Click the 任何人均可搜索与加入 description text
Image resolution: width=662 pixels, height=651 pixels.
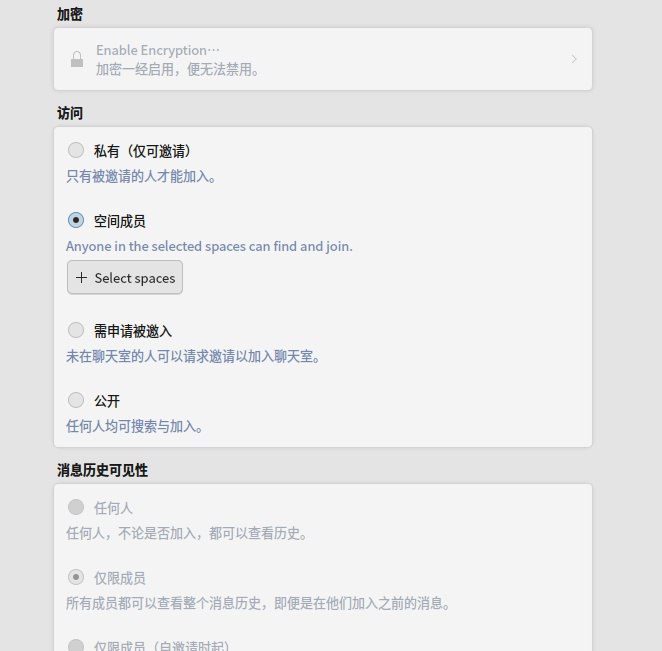[134, 425]
